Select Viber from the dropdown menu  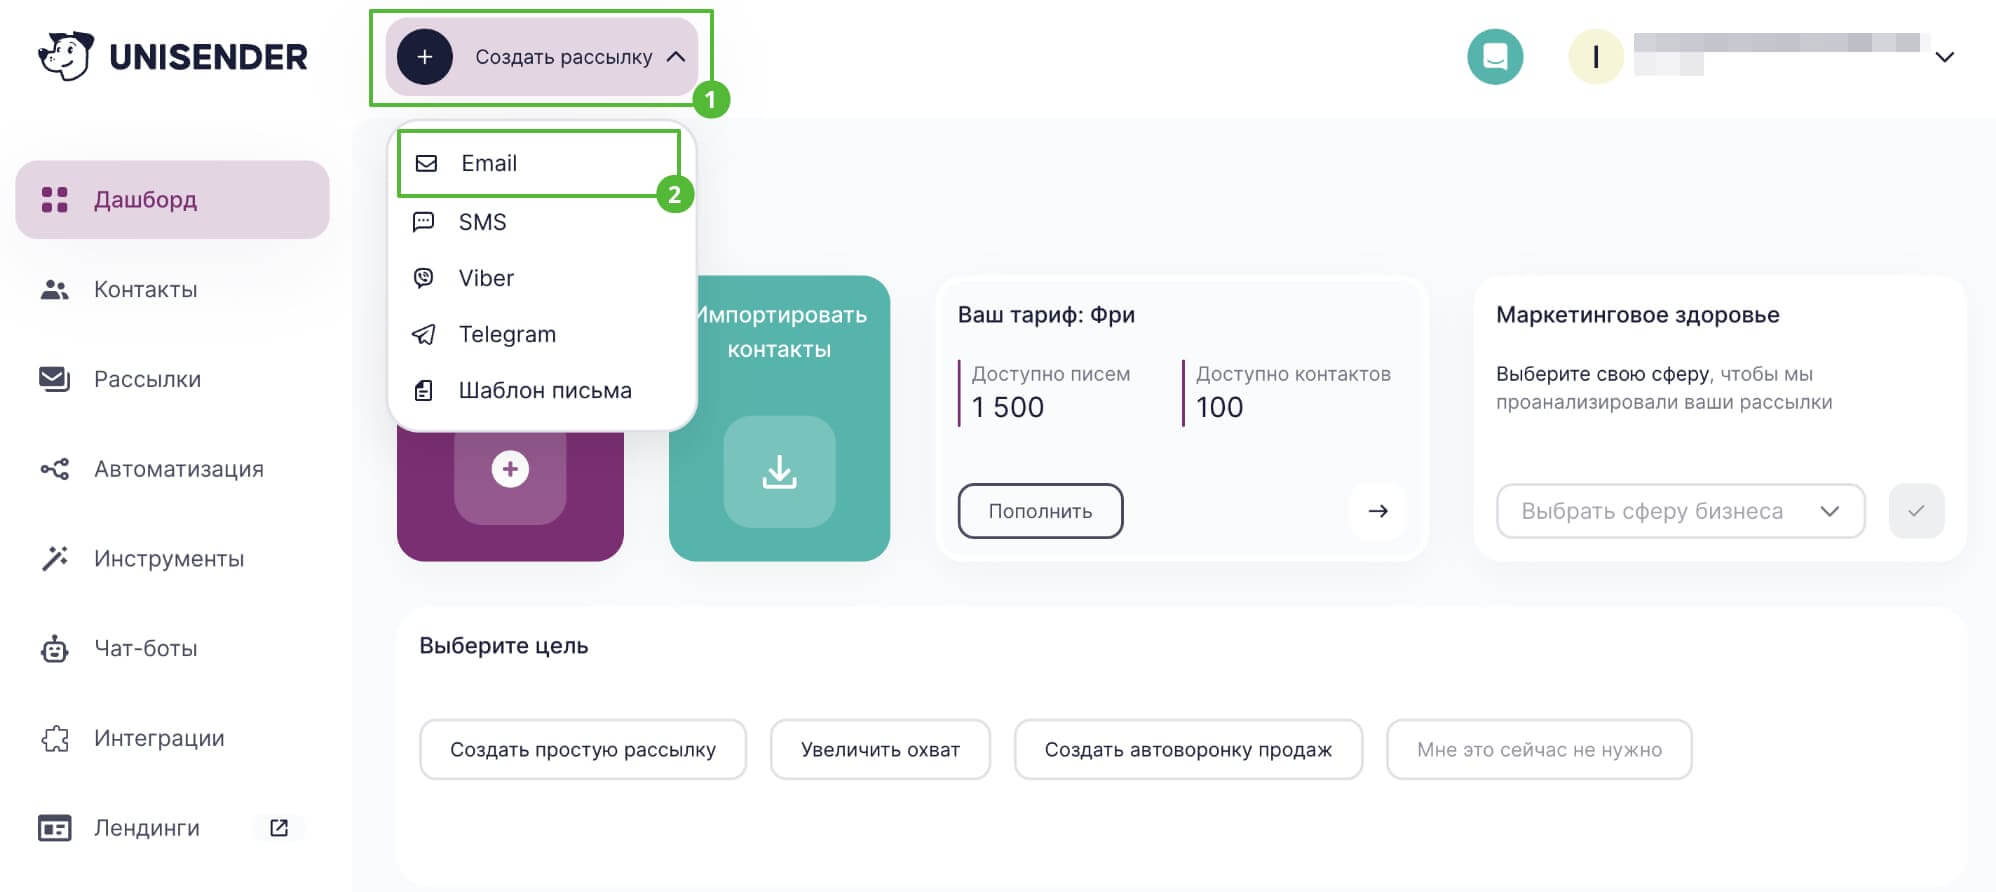tap(541, 278)
